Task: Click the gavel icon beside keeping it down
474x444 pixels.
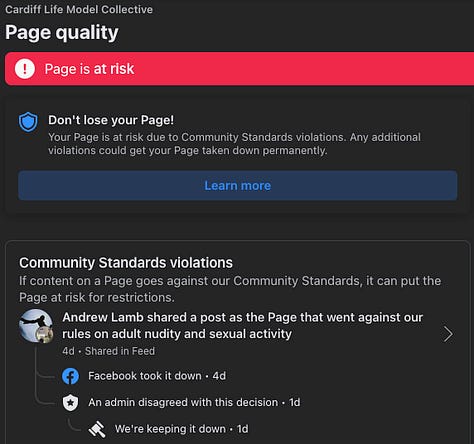Action: point(97,429)
